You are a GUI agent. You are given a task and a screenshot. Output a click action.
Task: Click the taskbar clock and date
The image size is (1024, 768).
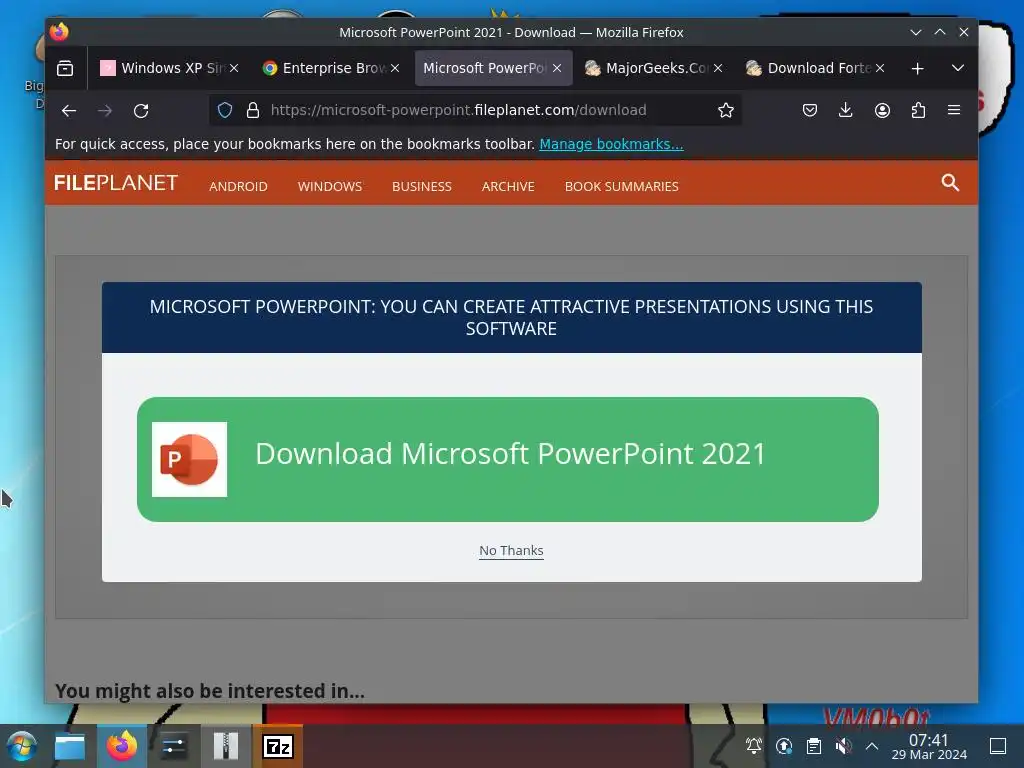929,746
